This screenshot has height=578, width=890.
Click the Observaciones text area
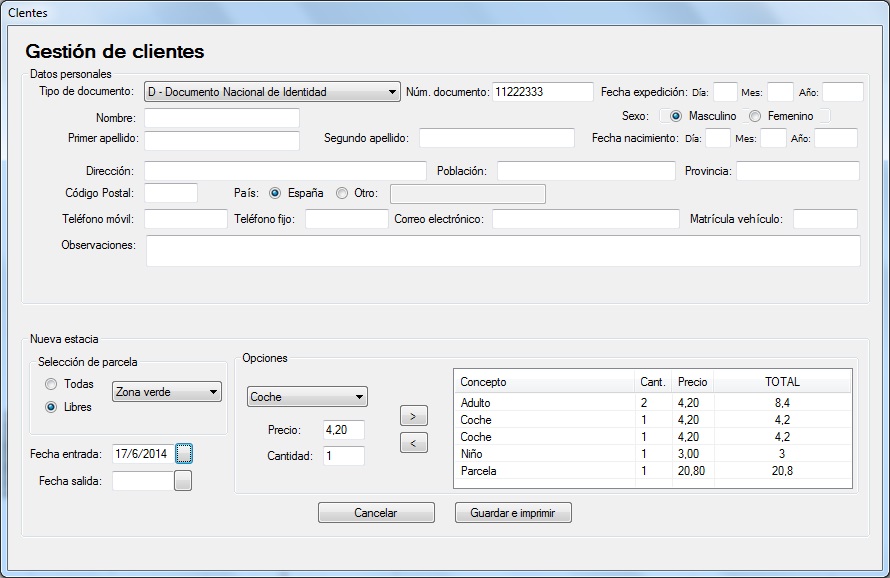pos(503,251)
